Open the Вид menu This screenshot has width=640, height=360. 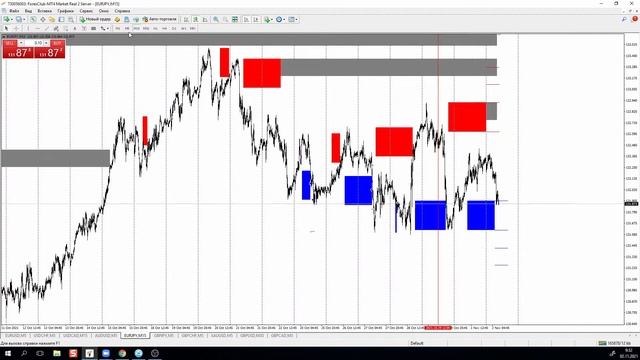click(x=28, y=11)
